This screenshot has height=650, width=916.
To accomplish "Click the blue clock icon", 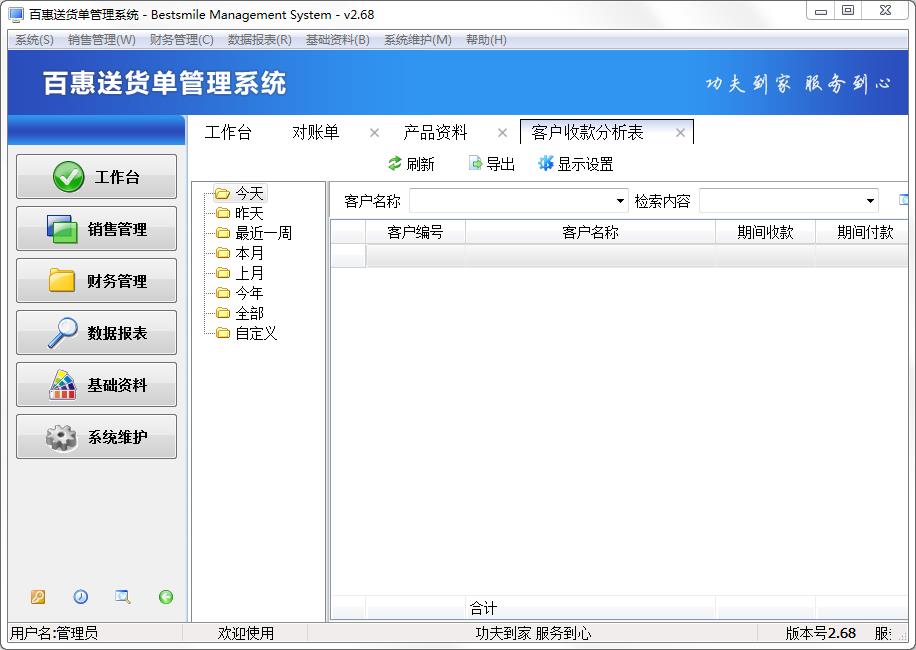I will pos(80,597).
